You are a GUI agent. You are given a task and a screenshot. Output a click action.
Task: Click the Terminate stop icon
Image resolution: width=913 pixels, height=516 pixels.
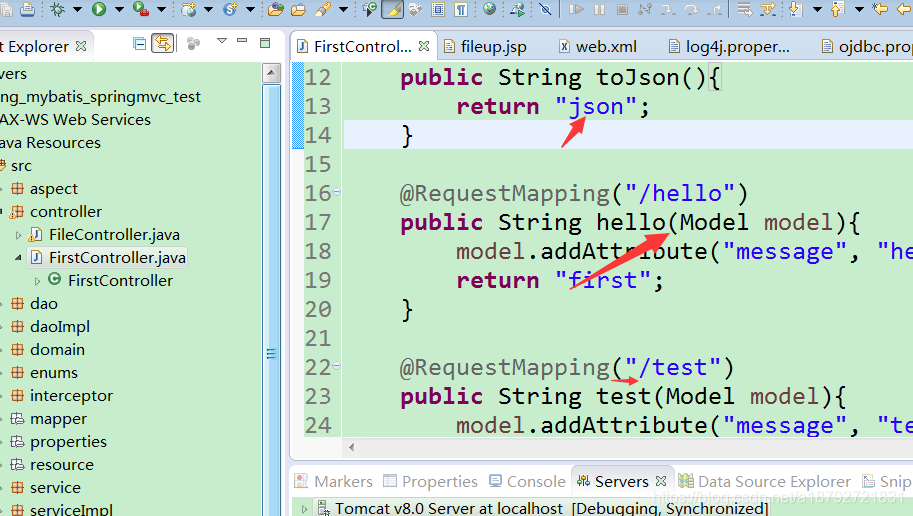pyautogui.click(x=622, y=9)
